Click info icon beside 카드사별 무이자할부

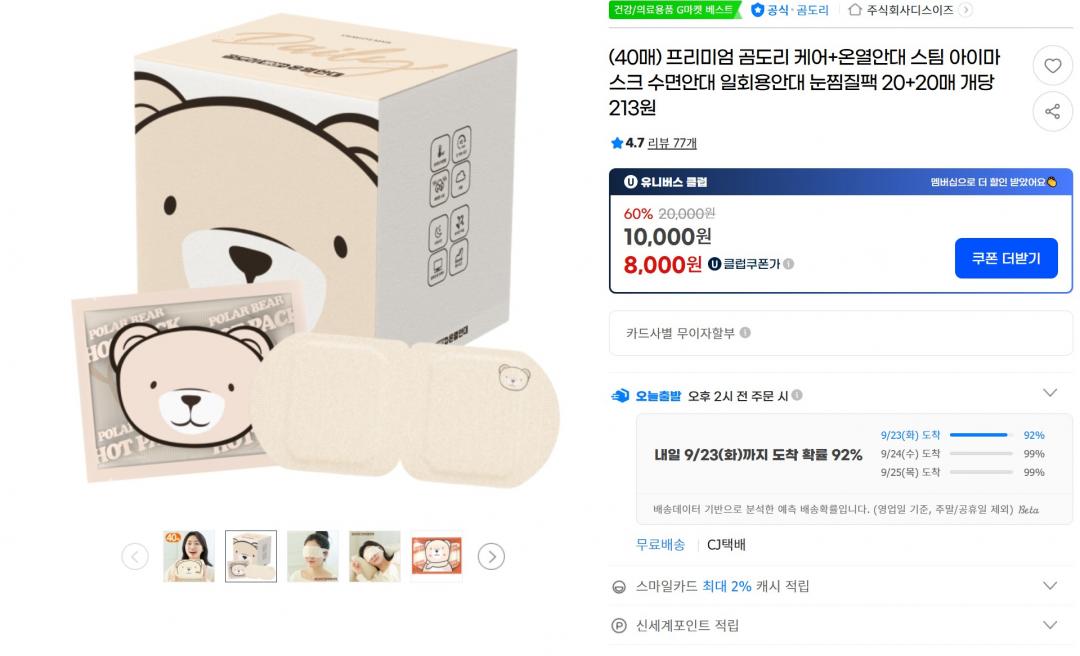[745, 333]
